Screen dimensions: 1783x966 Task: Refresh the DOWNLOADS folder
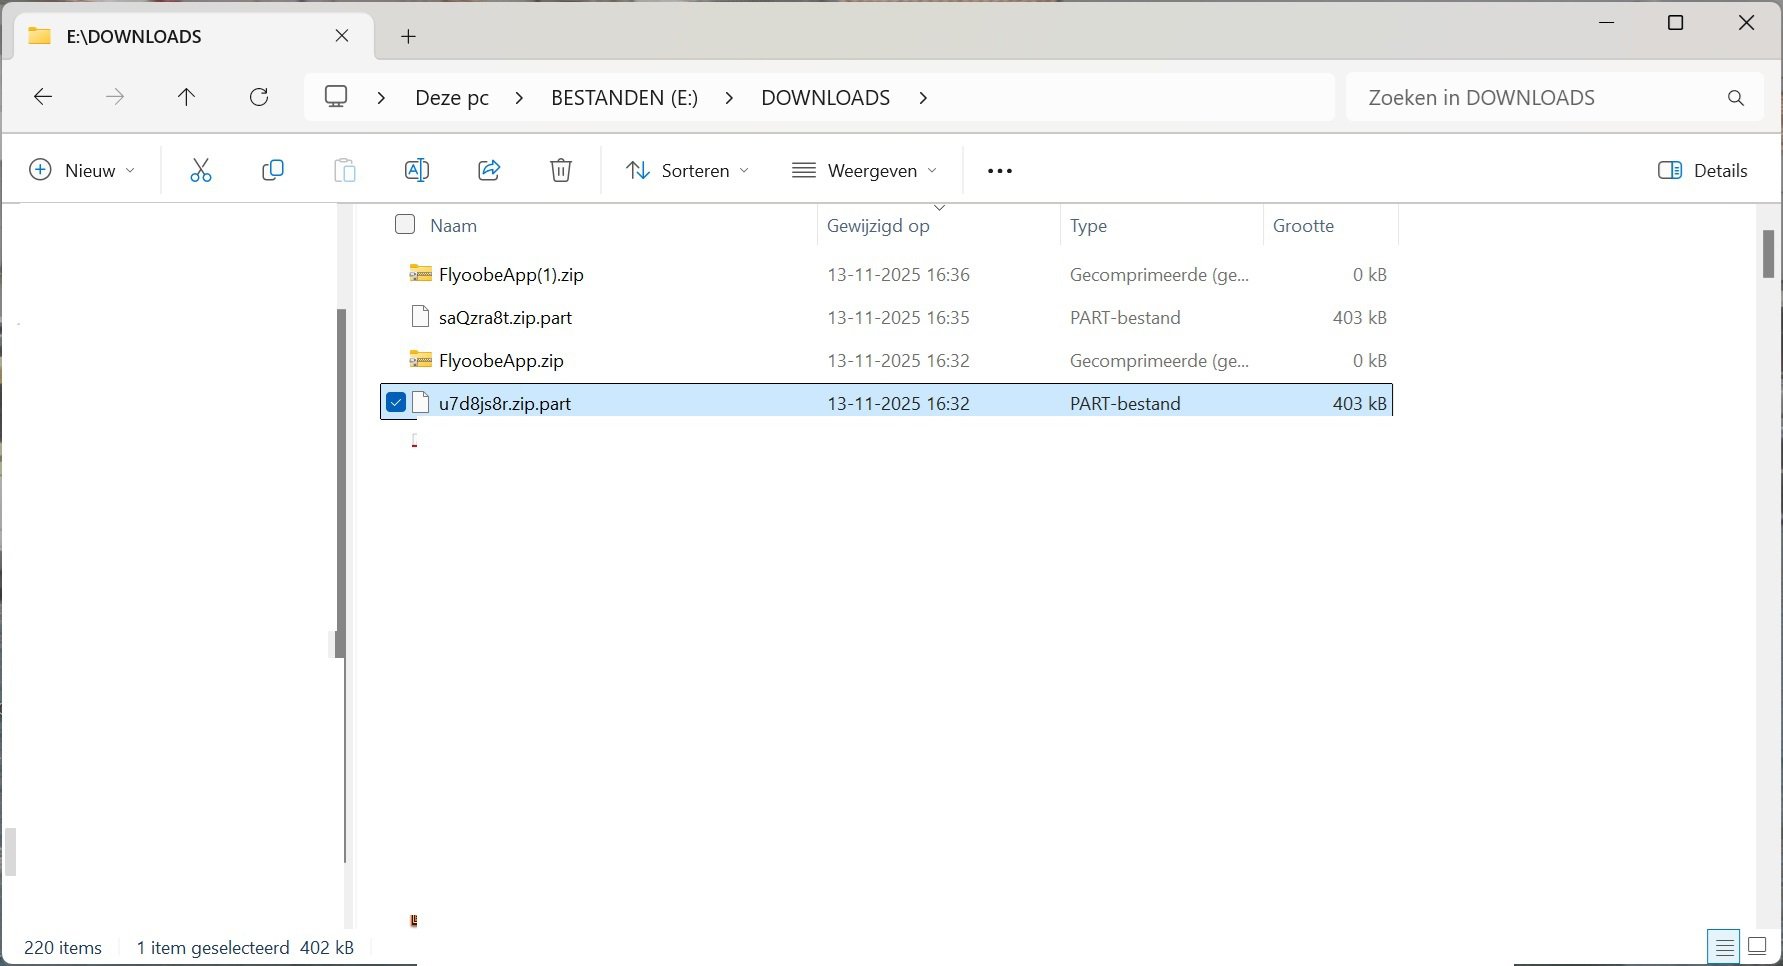pos(259,97)
